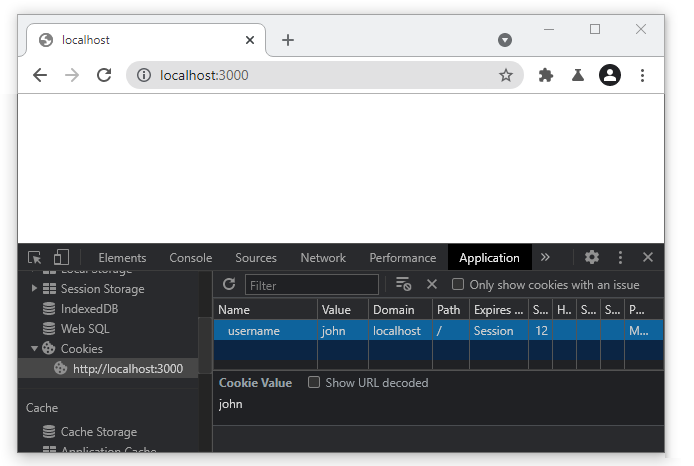
Task: Click the address bar showing localhost:3000
Action: click(x=325, y=75)
